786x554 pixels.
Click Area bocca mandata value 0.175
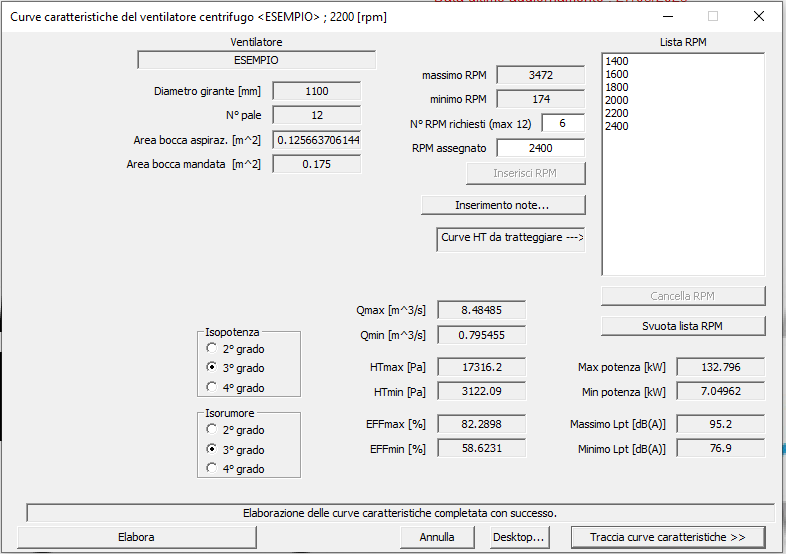317,164
